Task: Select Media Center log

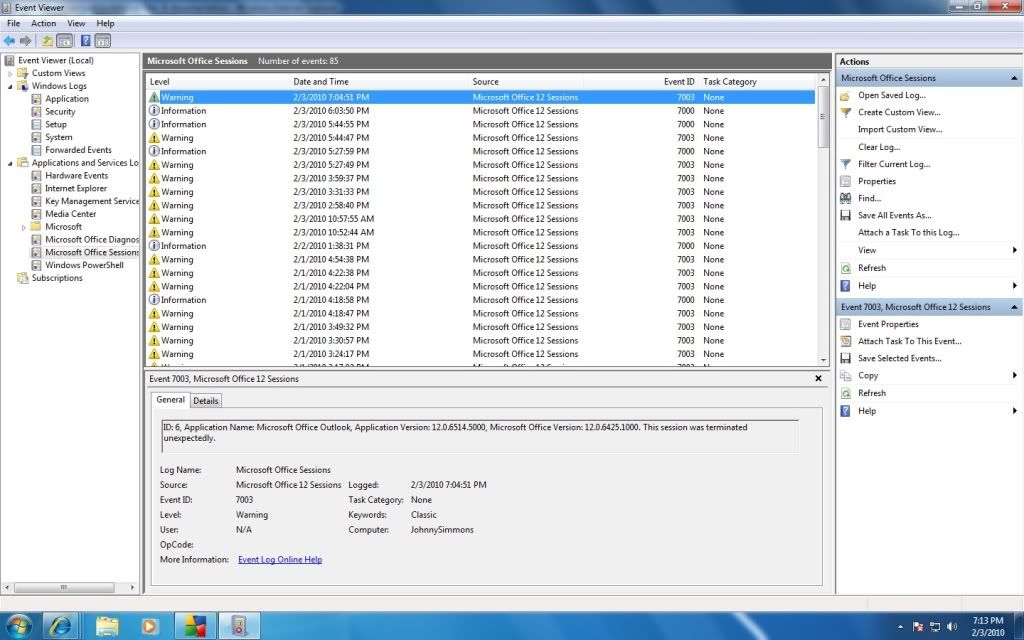Action: click(71, 214)
